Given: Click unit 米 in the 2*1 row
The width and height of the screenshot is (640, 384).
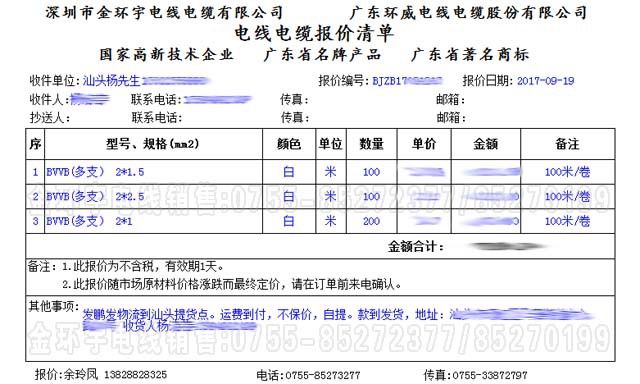Looking at the screenshot, I should point(330,221).
